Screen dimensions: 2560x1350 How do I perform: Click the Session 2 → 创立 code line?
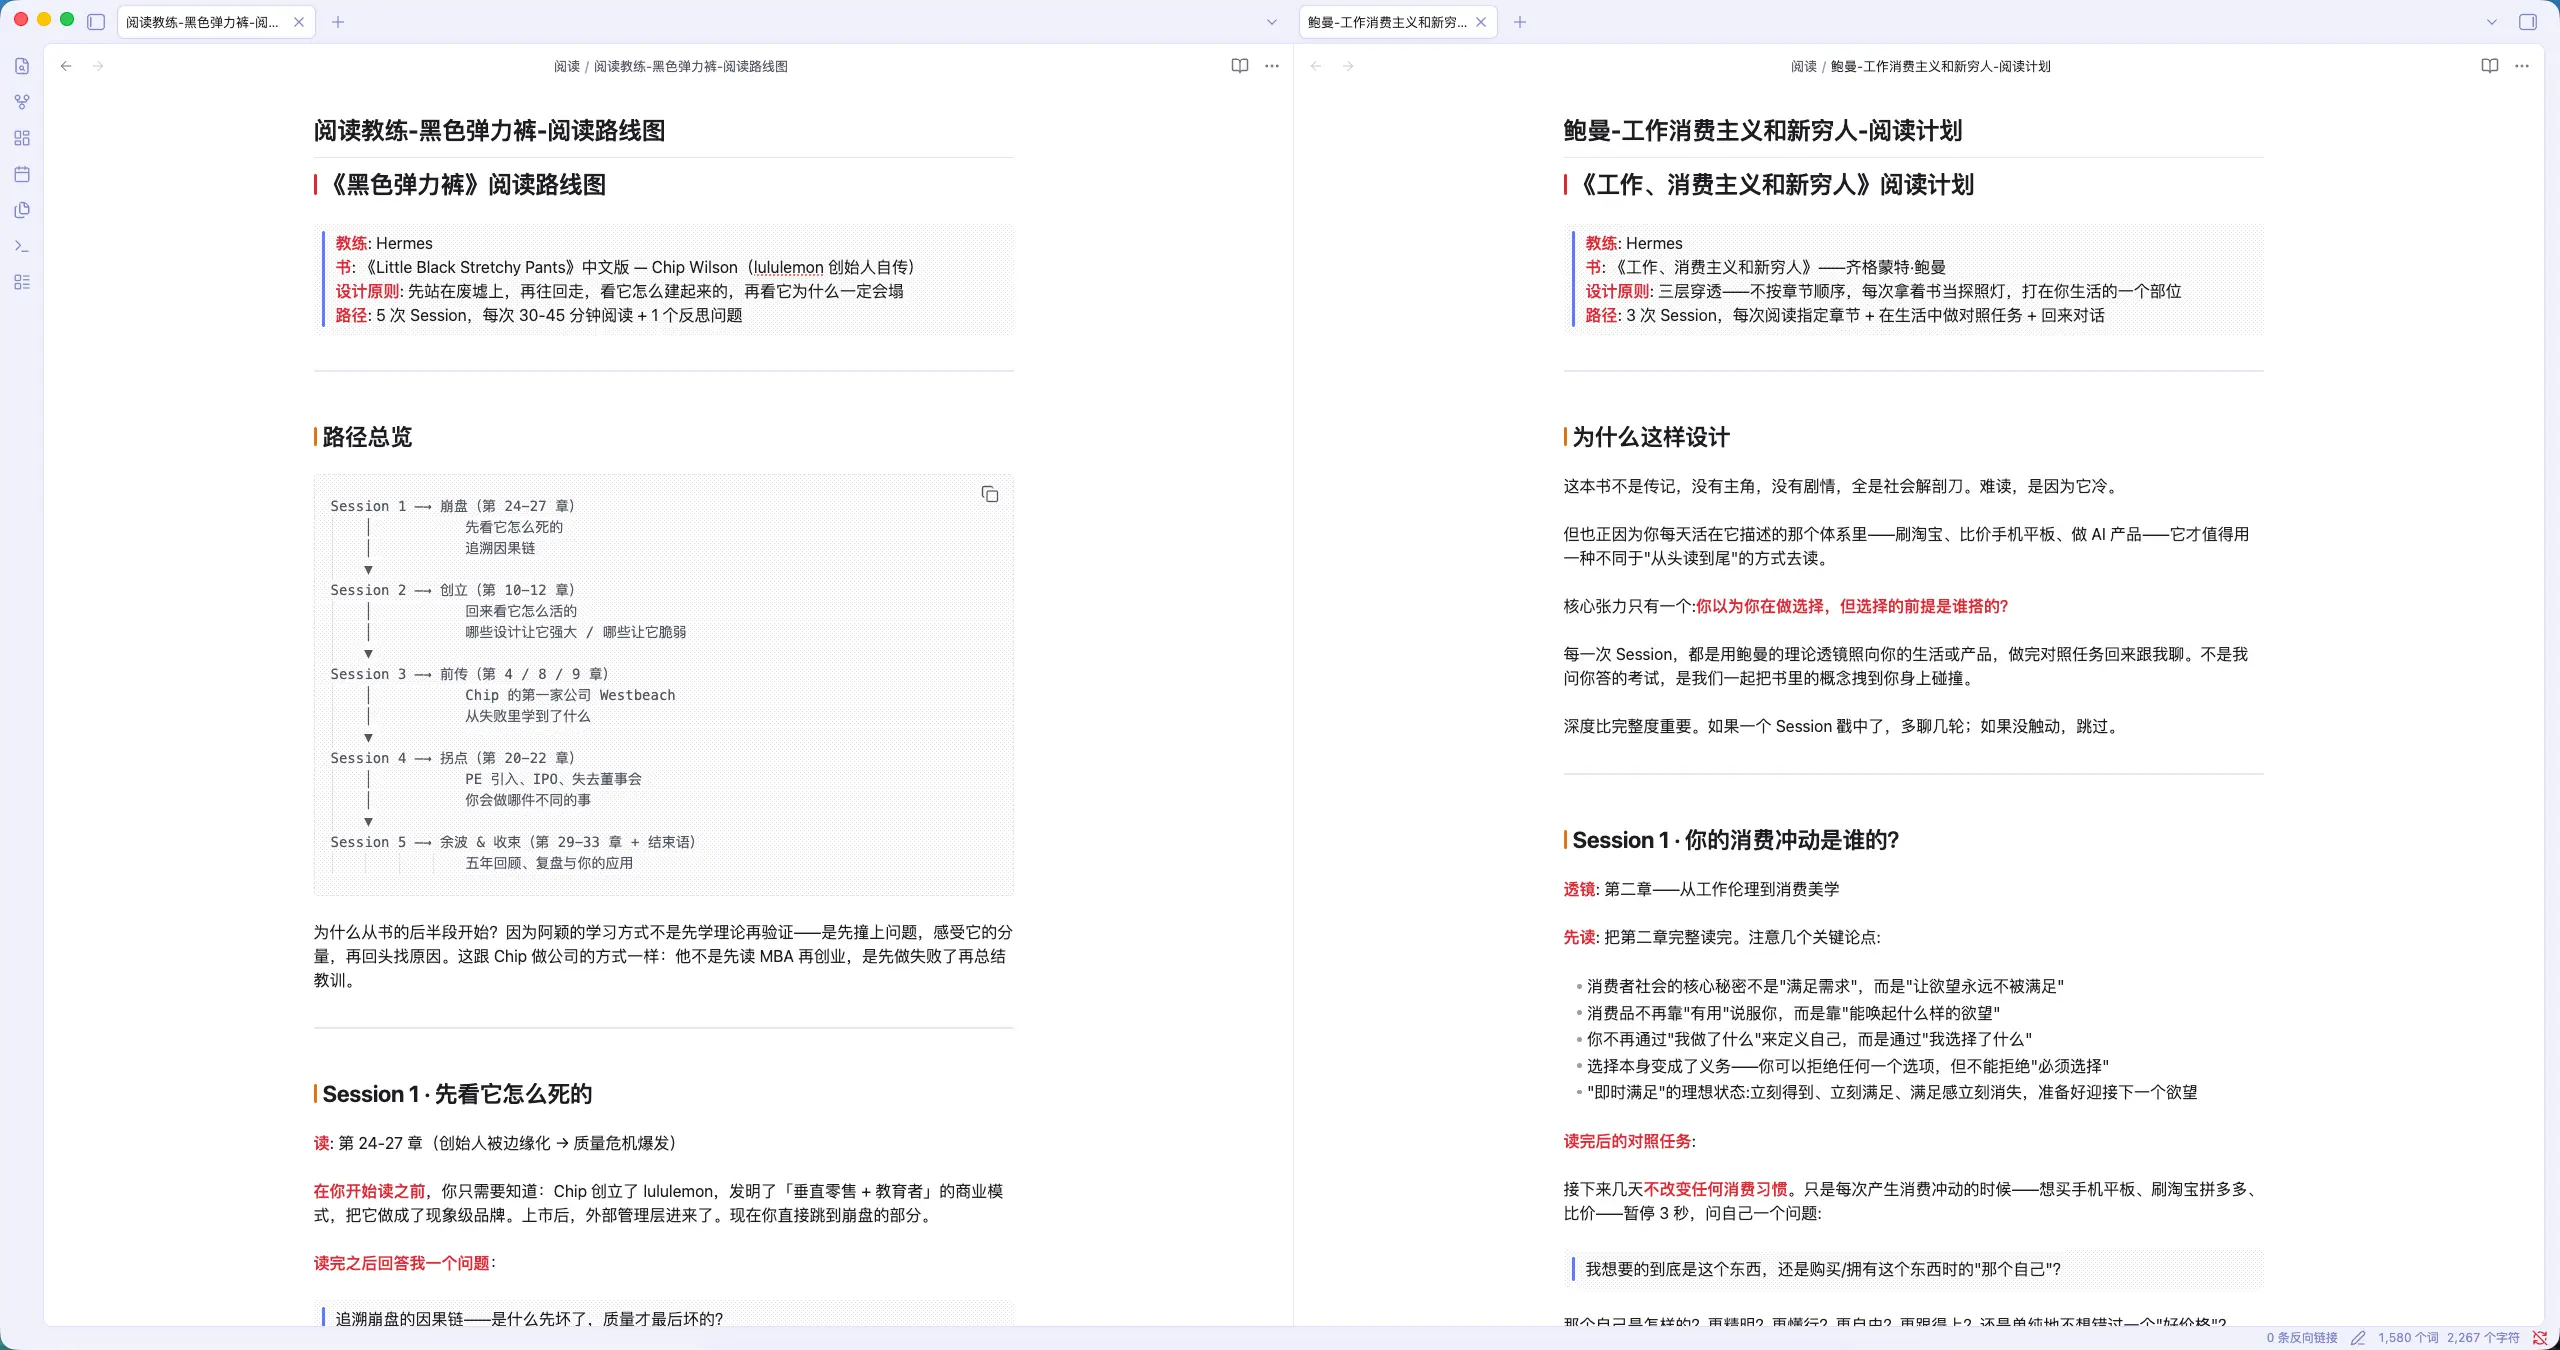tap(453, 590)
